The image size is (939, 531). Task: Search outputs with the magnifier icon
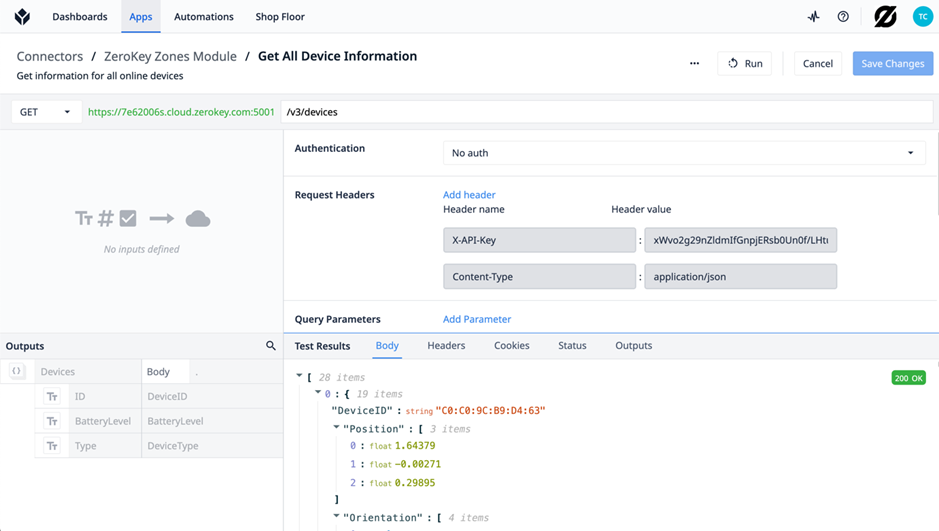click(271, 345)
